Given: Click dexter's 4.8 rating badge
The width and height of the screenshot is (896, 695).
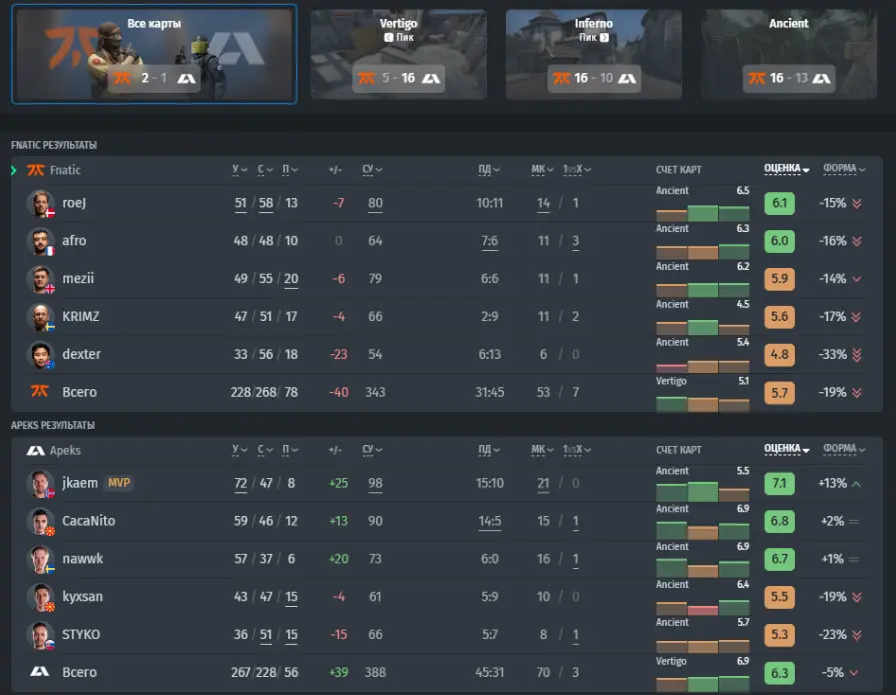Looking at the screenshot, I should click(x=779, y=354).
